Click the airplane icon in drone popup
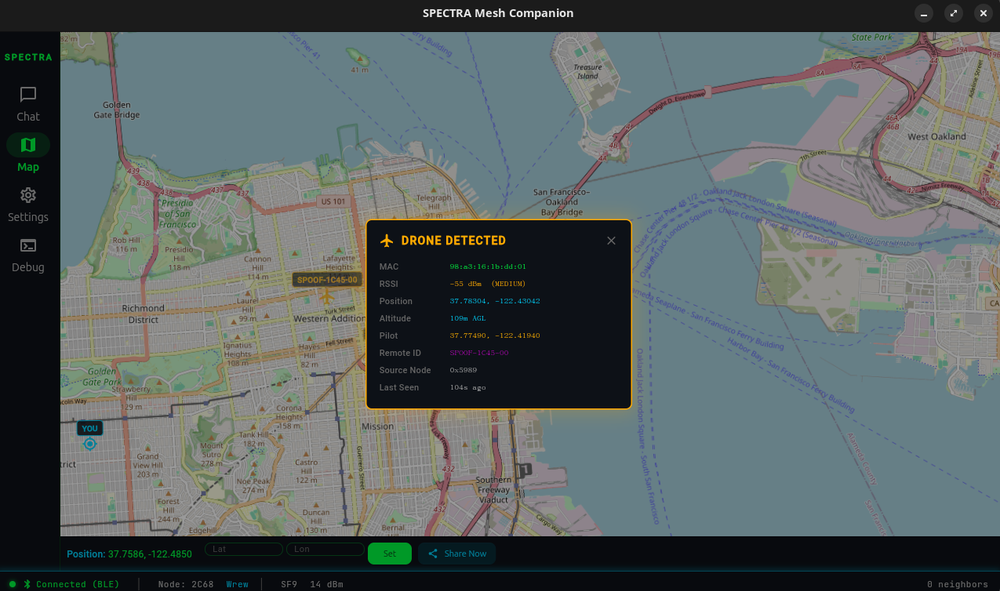 (x=387, y=241)
